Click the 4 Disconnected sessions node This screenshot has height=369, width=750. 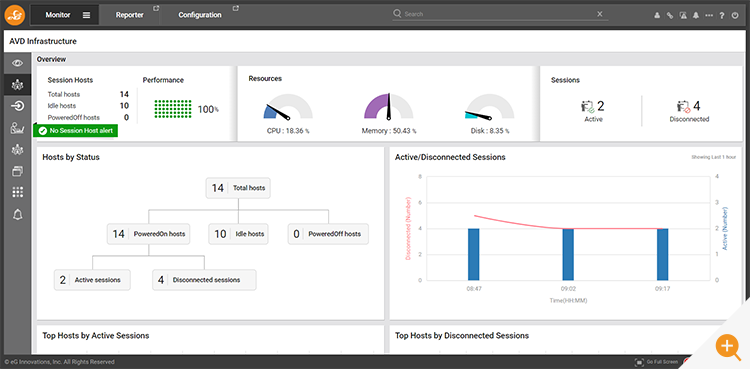point(204,280)
